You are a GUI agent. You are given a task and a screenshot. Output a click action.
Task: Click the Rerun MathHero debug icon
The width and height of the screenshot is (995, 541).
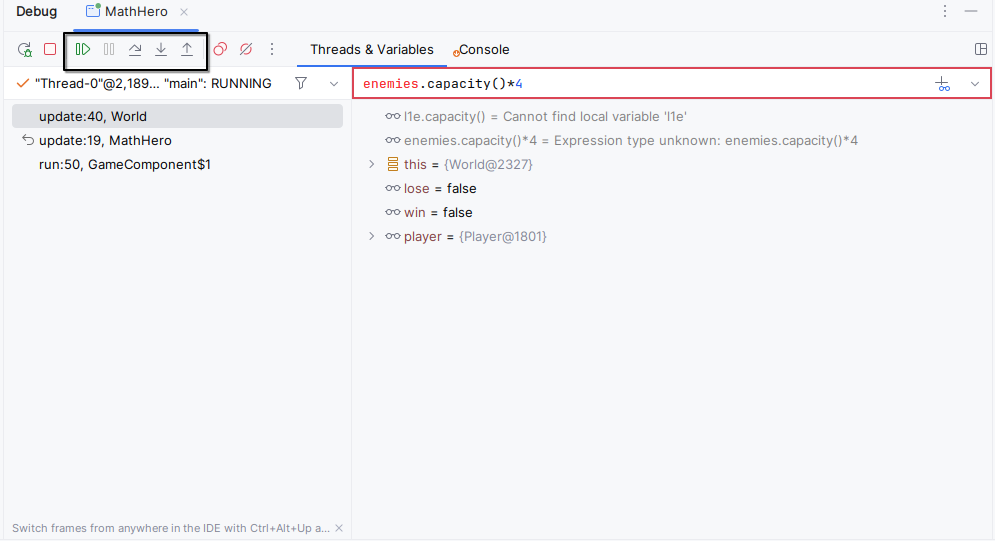[25, 49]
